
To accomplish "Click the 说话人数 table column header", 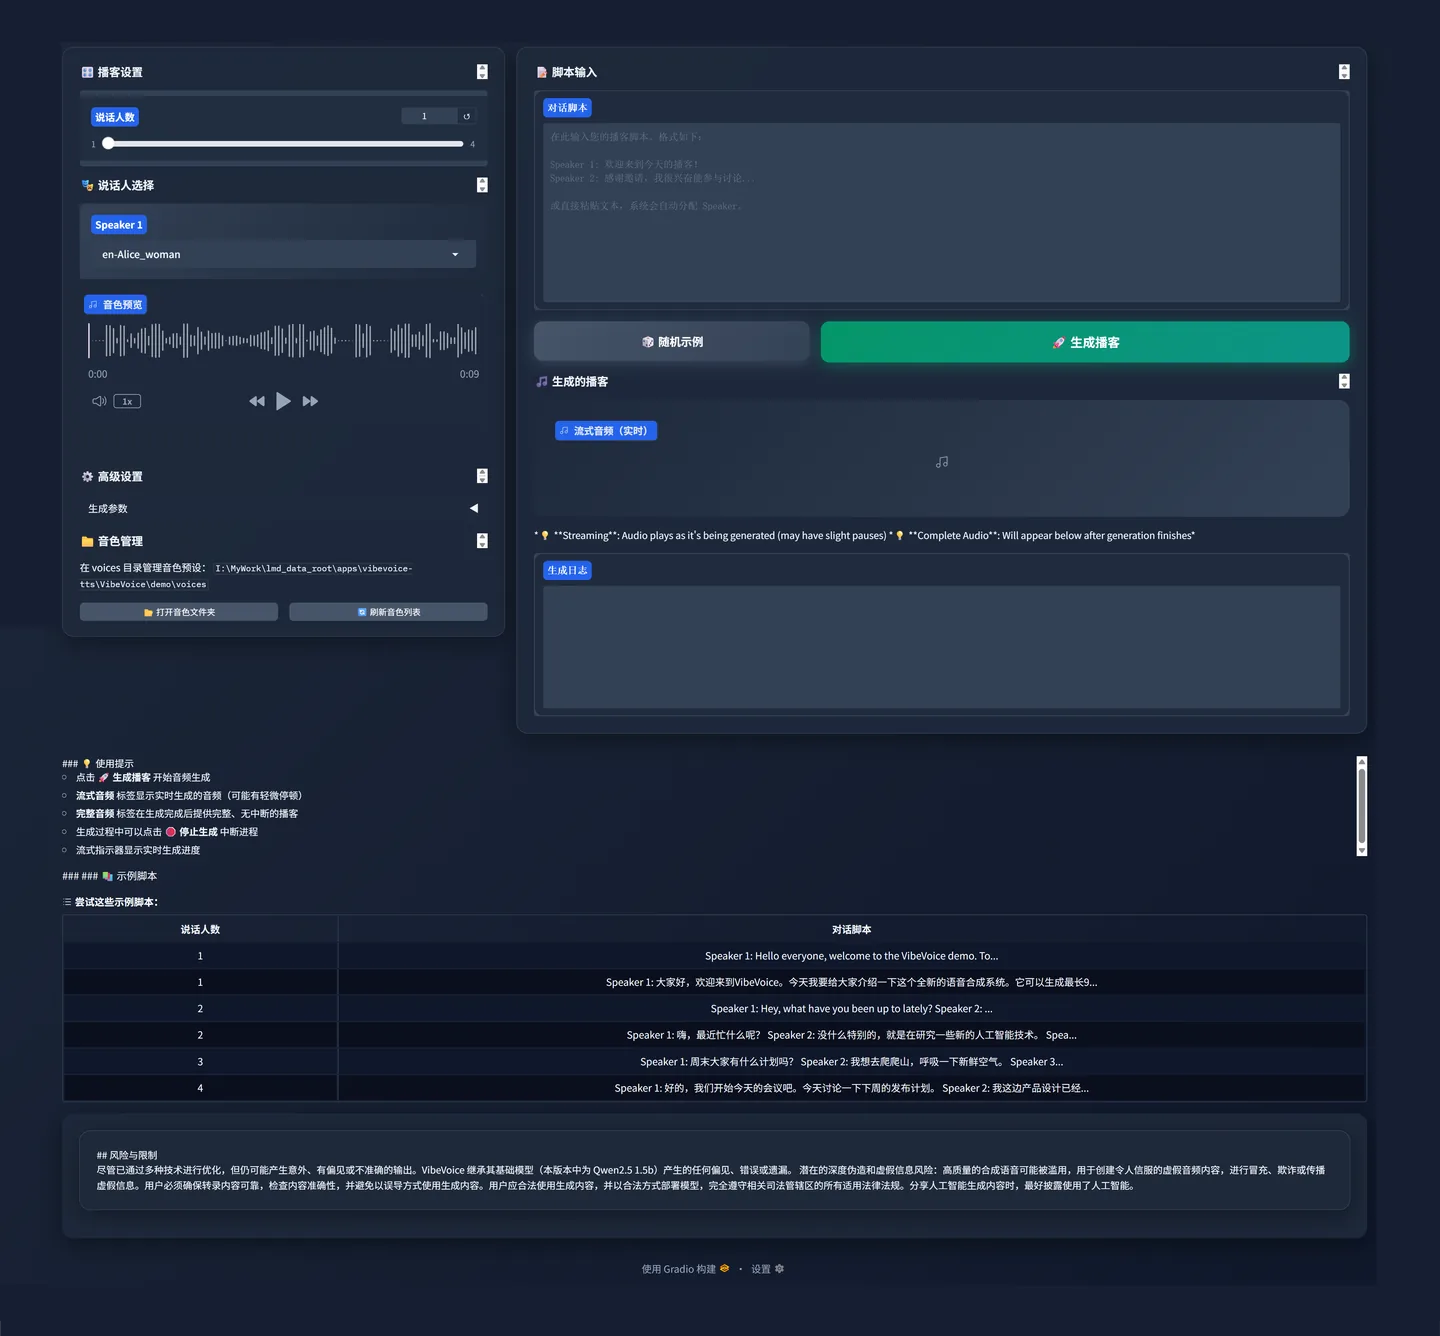I will pos(200,929).
